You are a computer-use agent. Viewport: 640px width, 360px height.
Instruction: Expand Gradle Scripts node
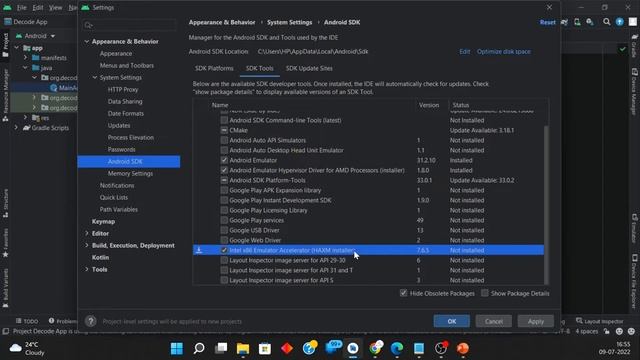tap(16, 128)
